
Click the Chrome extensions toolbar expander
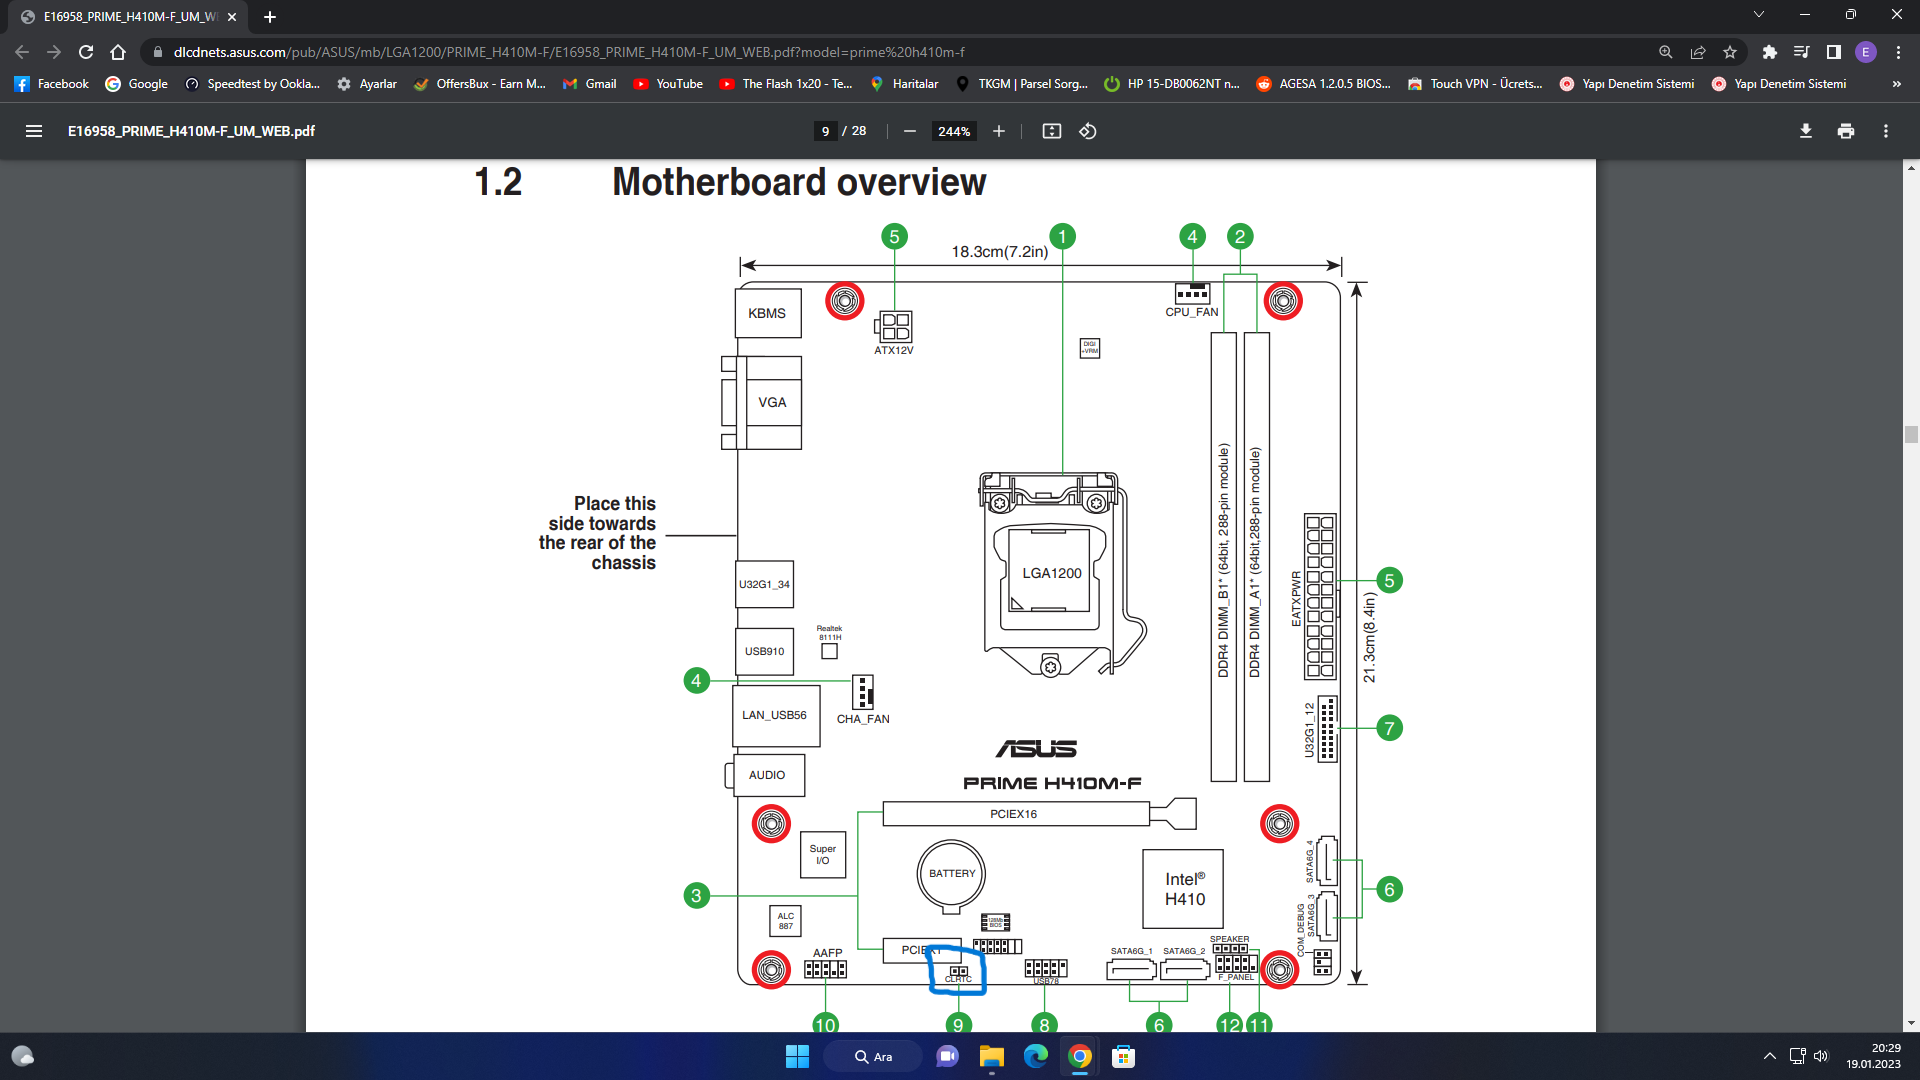(1768, 51)
